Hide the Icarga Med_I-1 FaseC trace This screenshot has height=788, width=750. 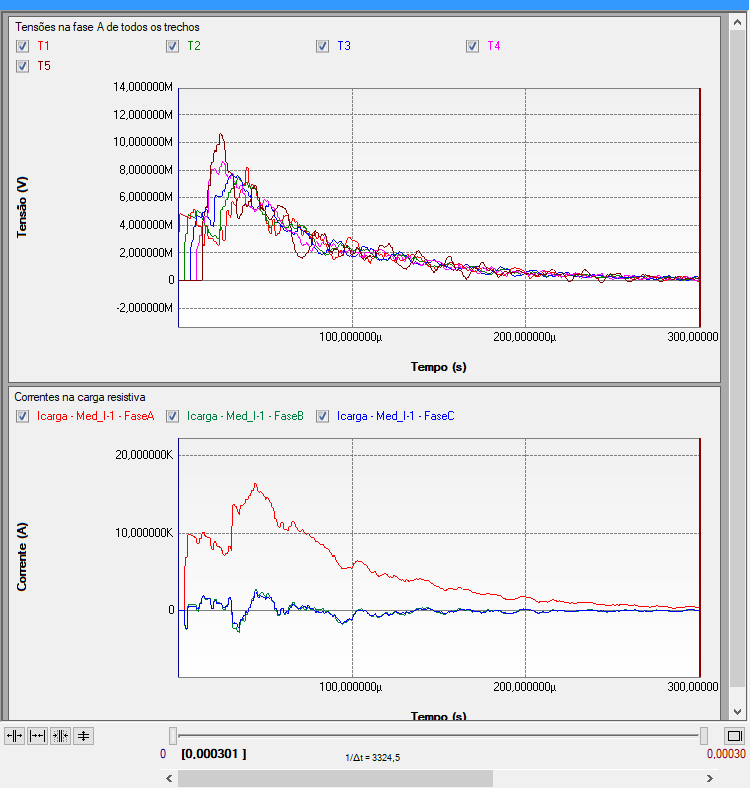click(x=323, y=416)
